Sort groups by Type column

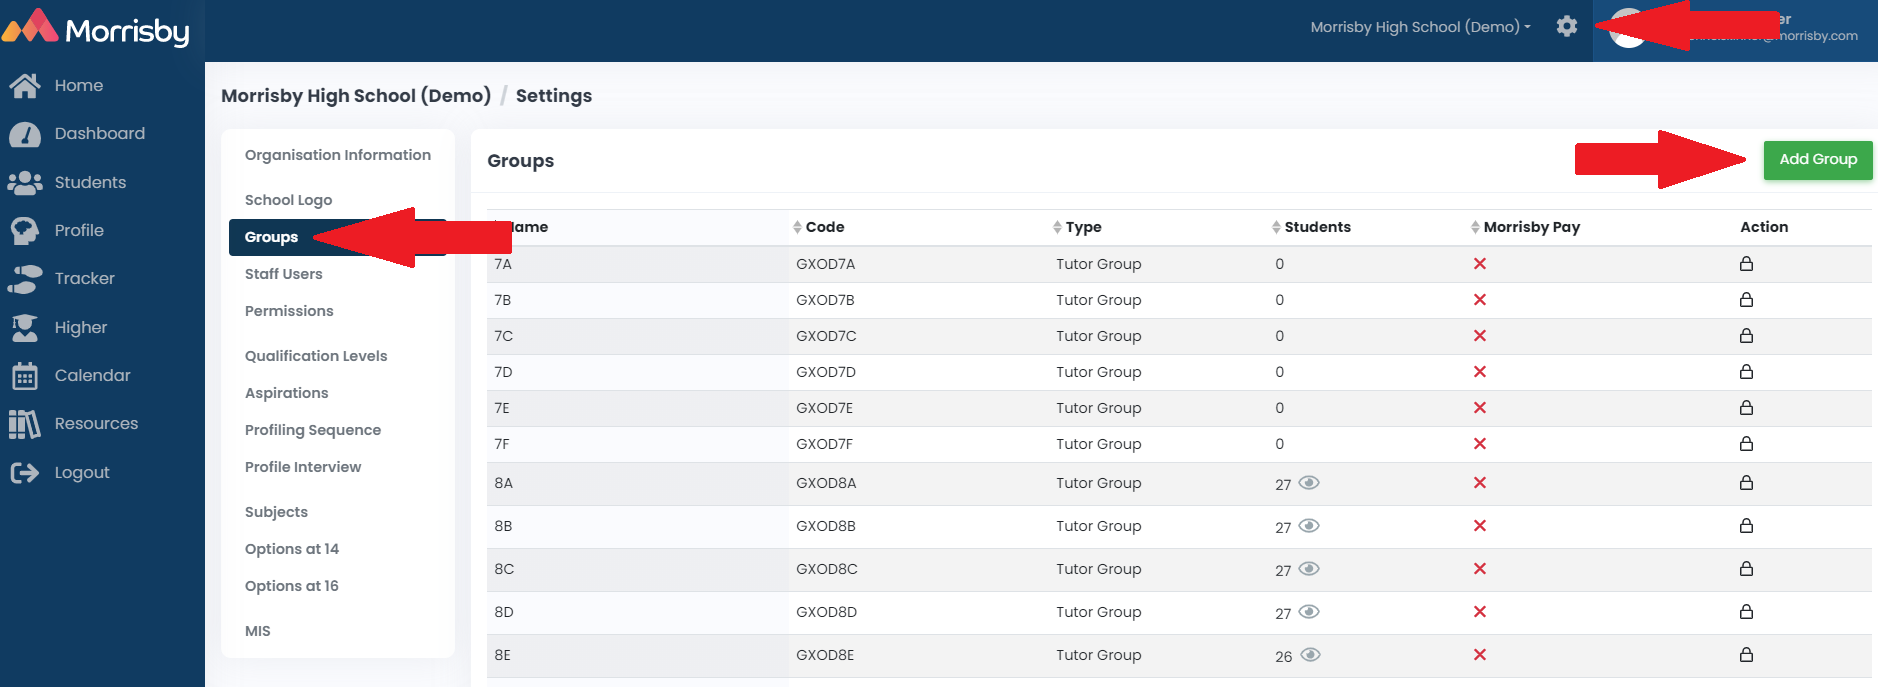(1078, 227)
